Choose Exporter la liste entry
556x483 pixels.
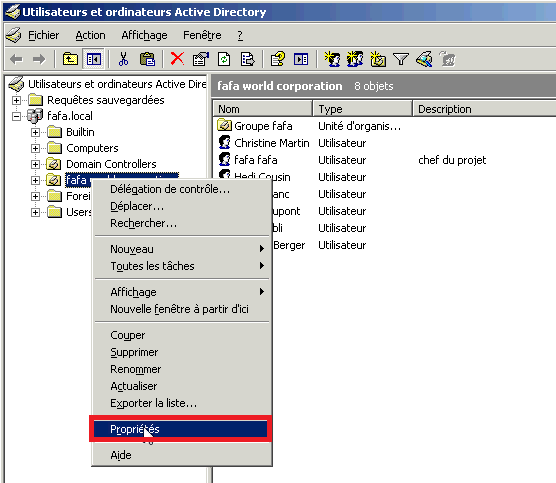click(182, 403)
